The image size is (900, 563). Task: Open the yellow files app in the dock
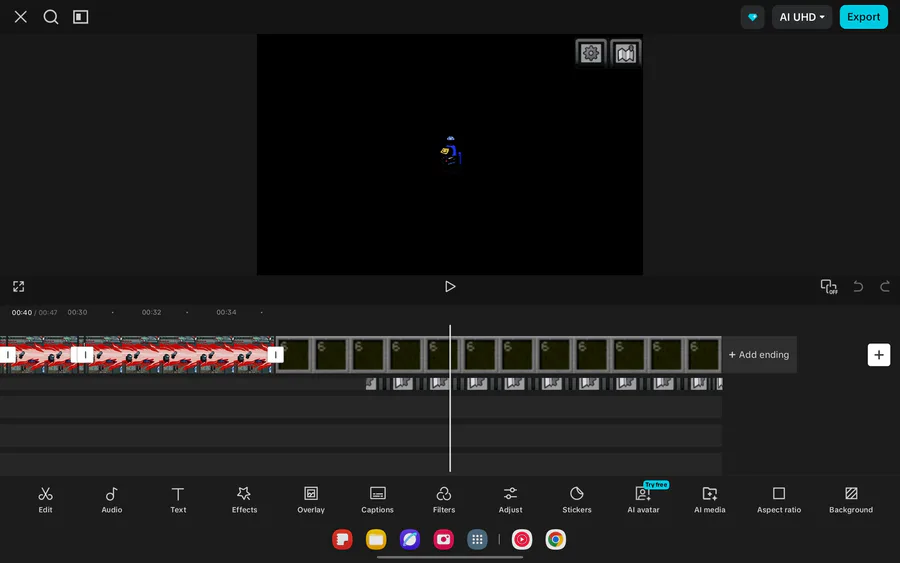click(376, 539)
